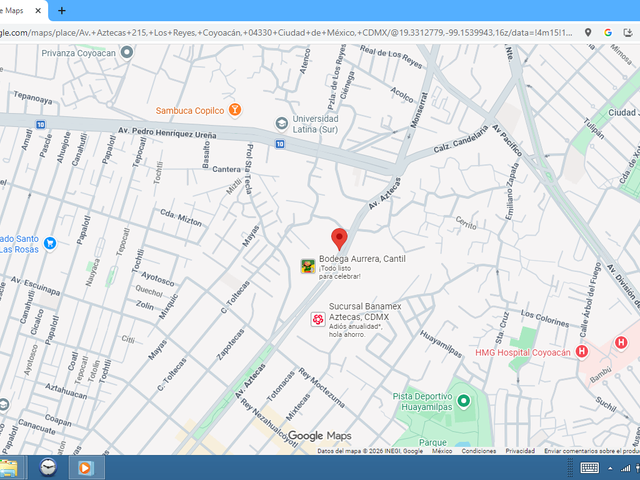Click the HMG Hospital Coyoacán H marker
Screen dimensions: 640x480
click(582, 351)
